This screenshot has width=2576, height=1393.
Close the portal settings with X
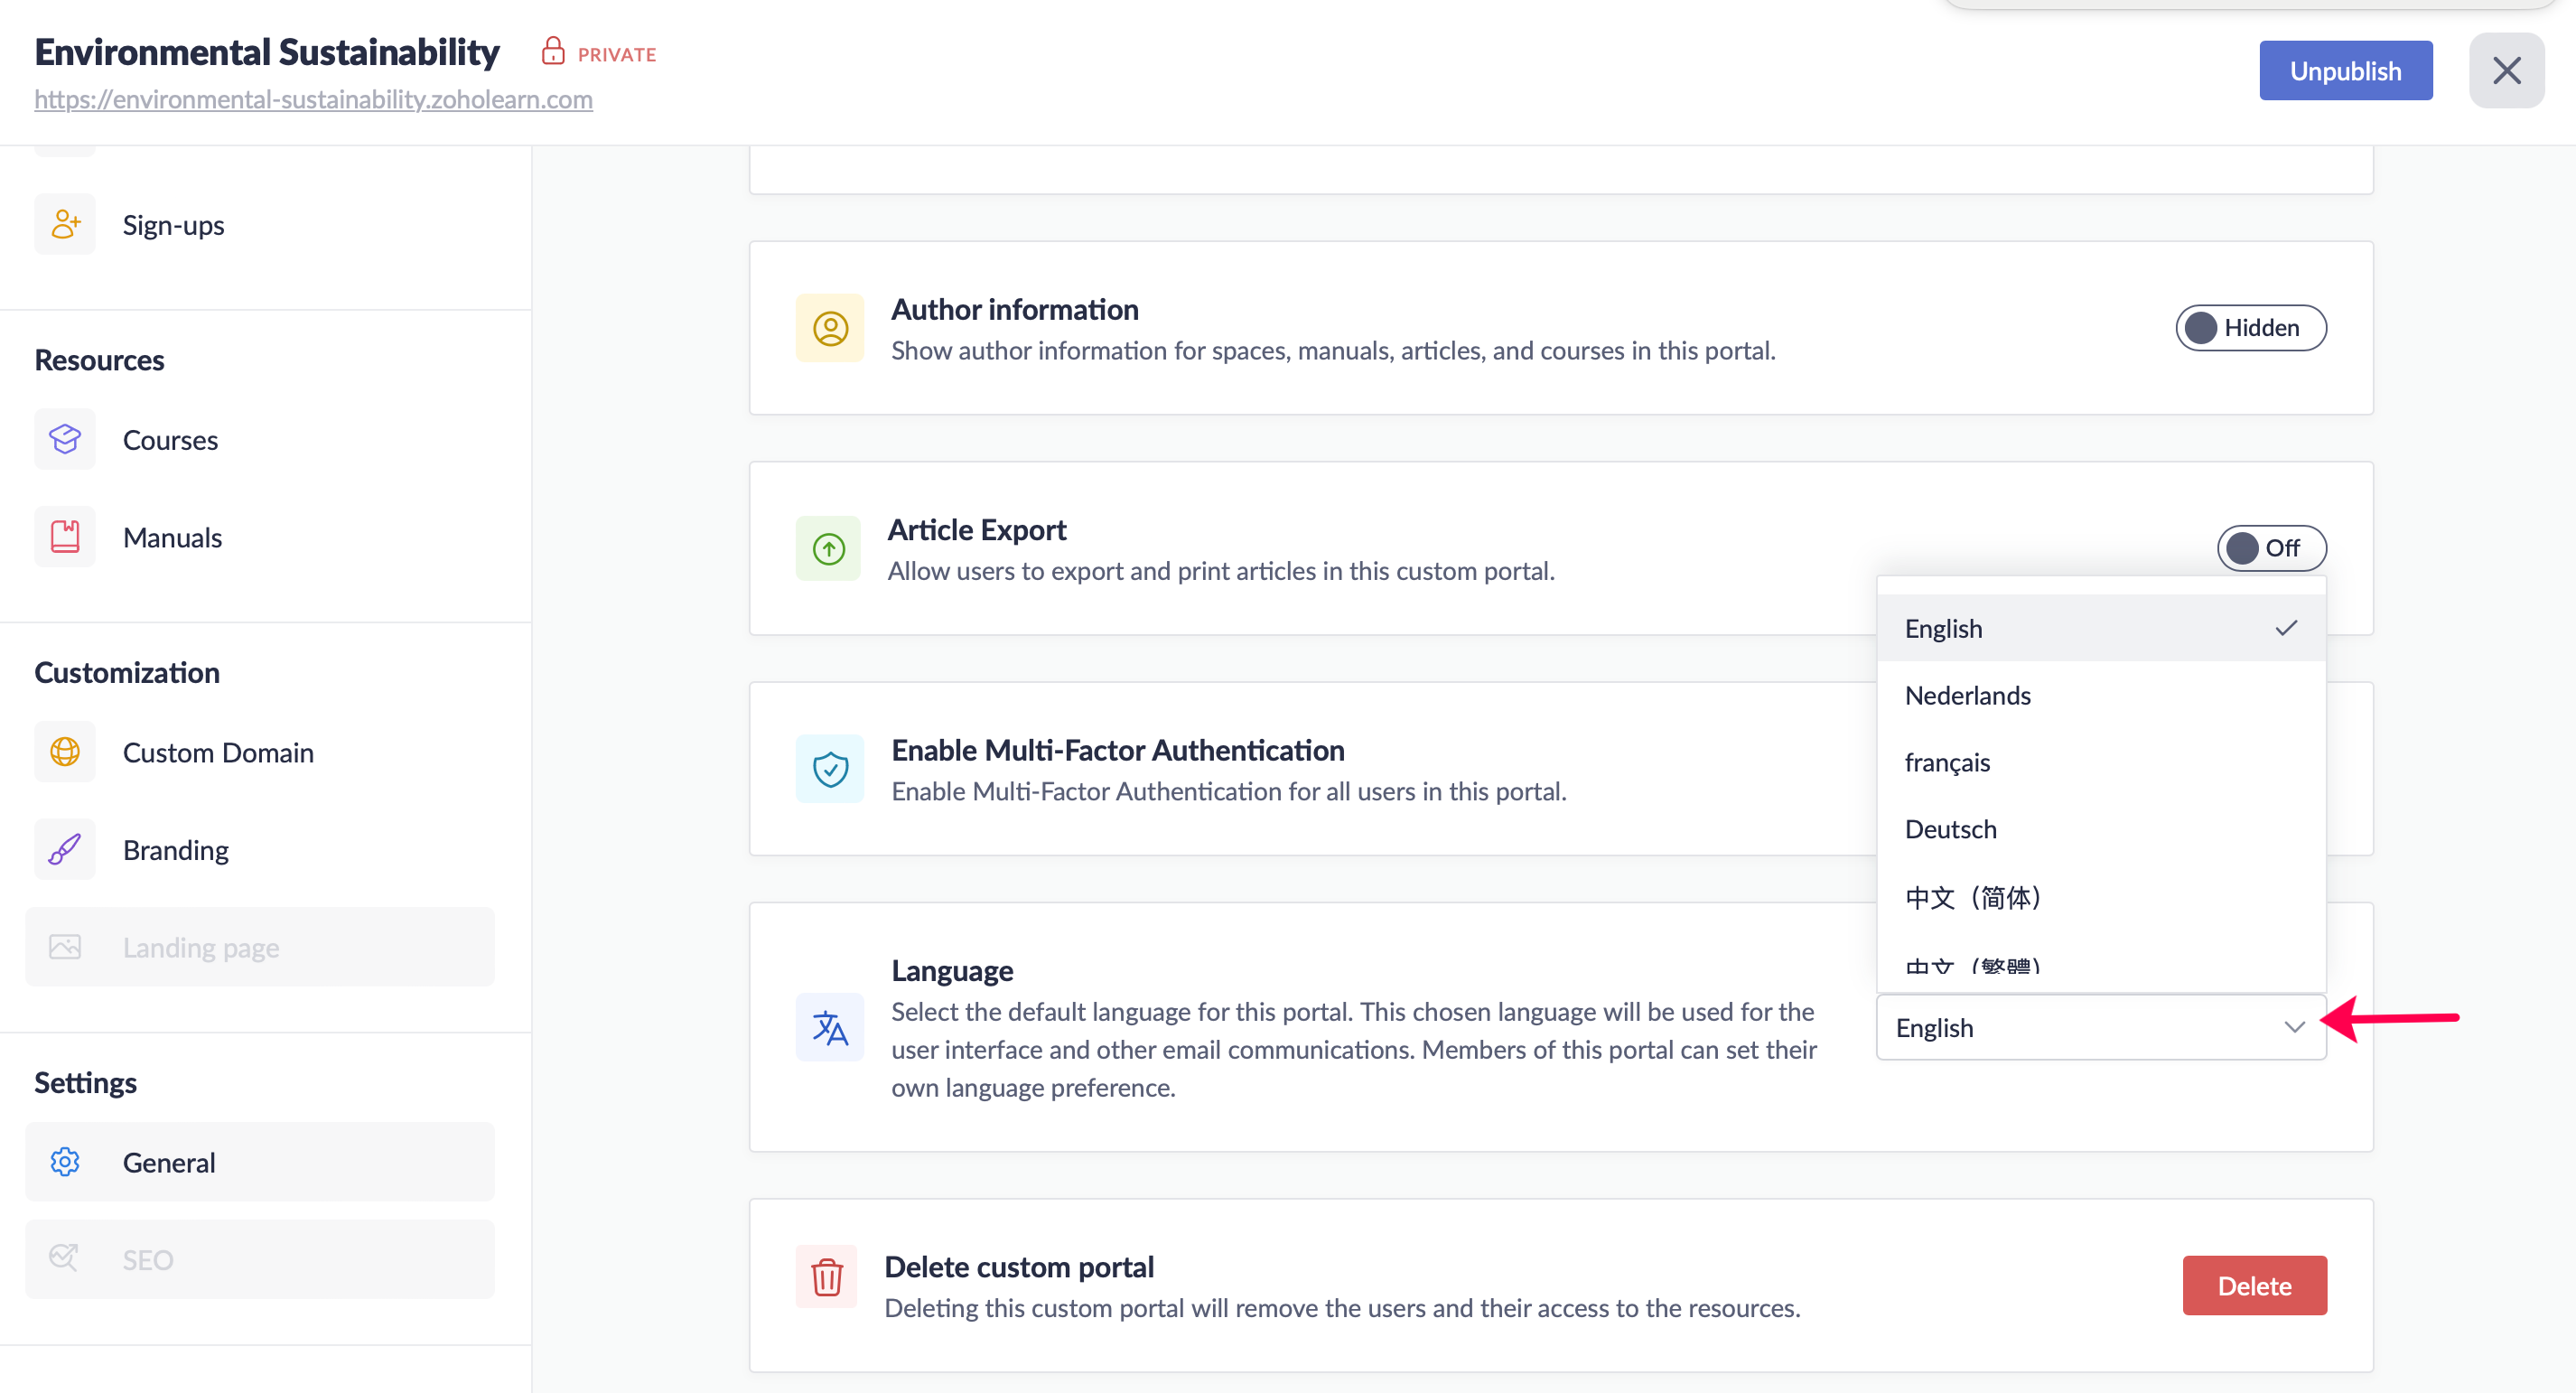point(2506,71)
